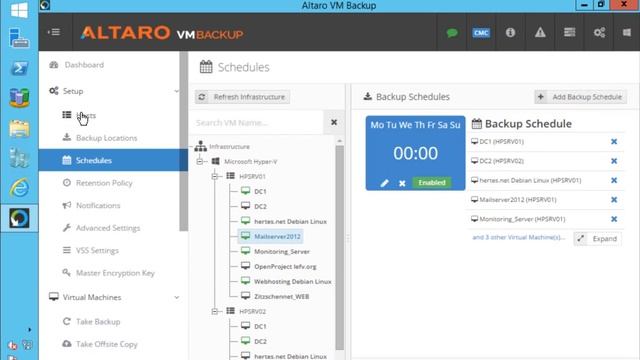This screenshot has height=360, width=640.
Task: Remove DC2 (HPSRV02) from backup schedule
Action: (x=614, y=161)
